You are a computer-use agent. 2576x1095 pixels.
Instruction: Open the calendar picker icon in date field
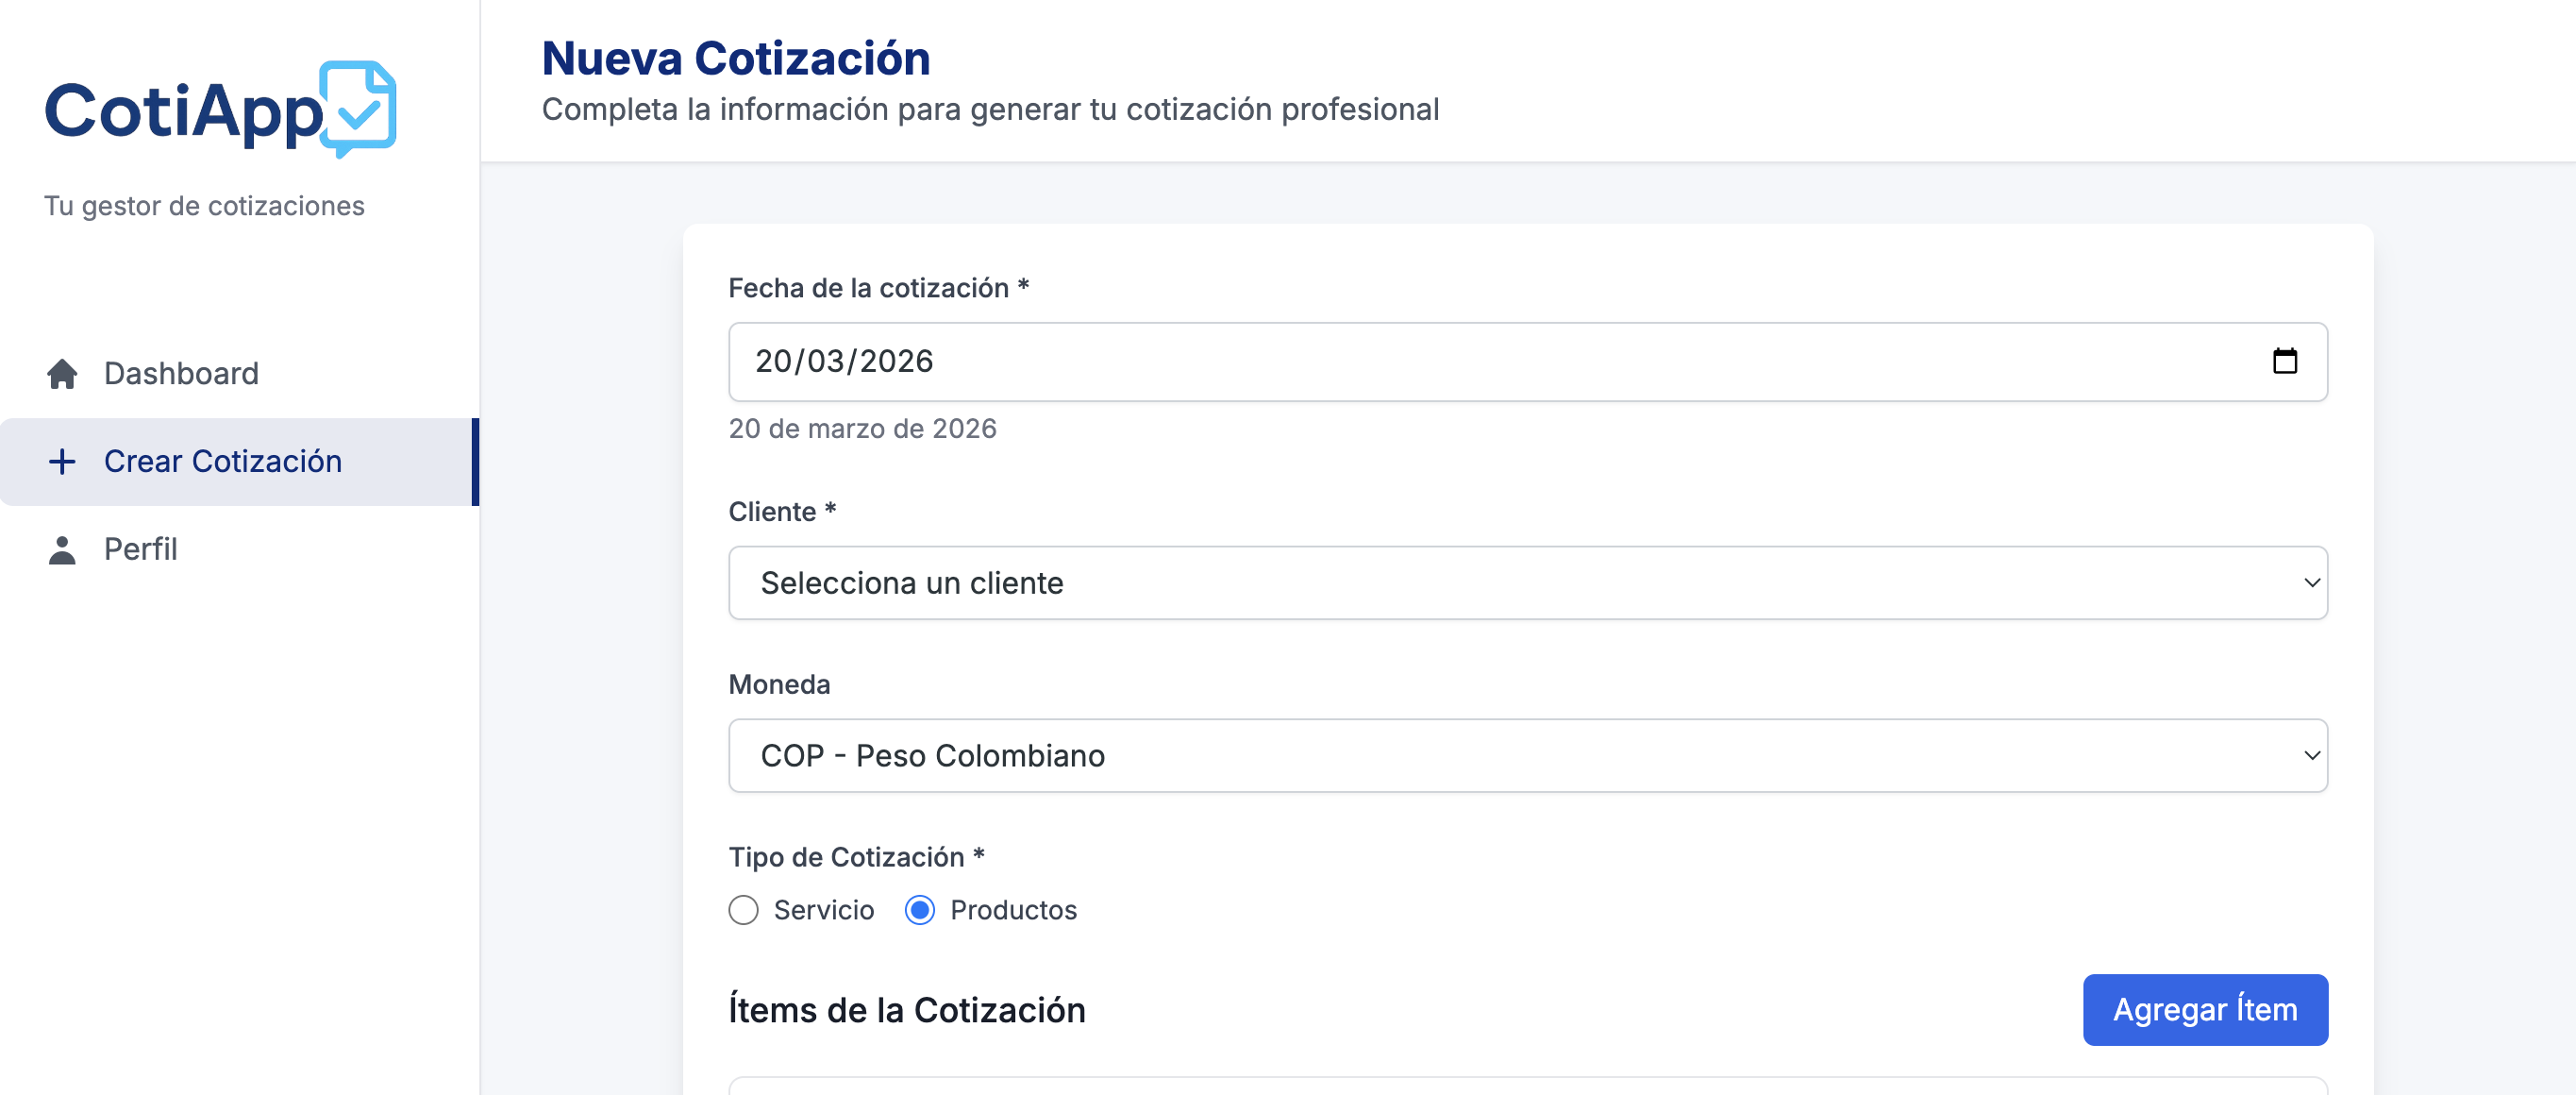tap(2284, 361)
